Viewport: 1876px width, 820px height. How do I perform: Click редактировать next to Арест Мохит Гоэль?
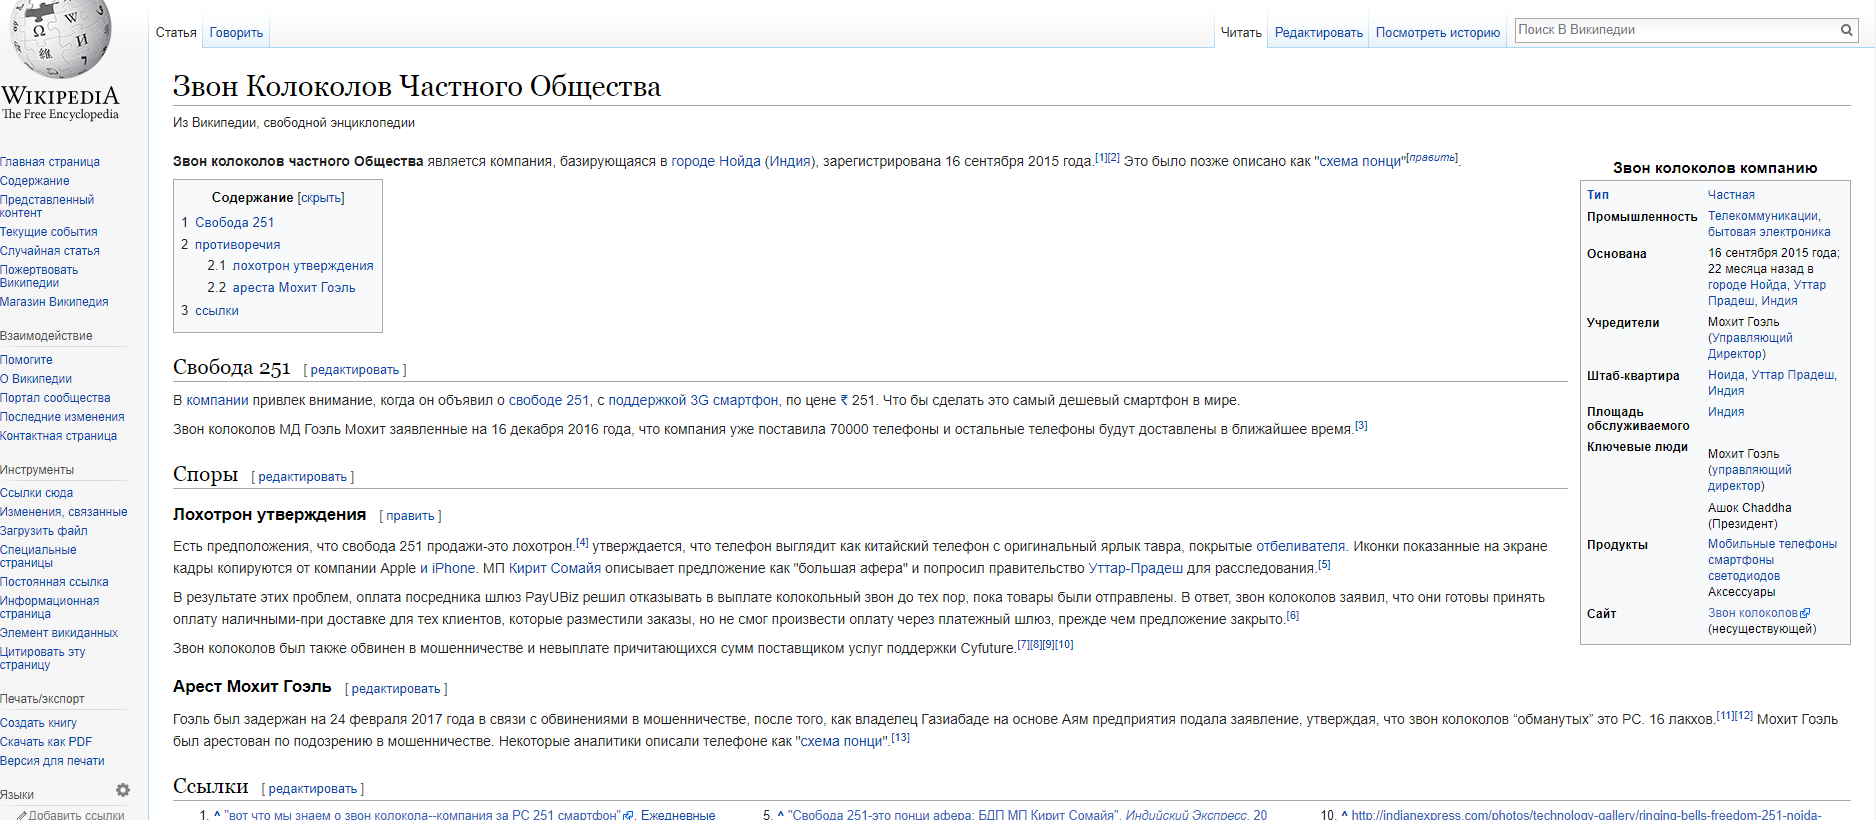396,689
